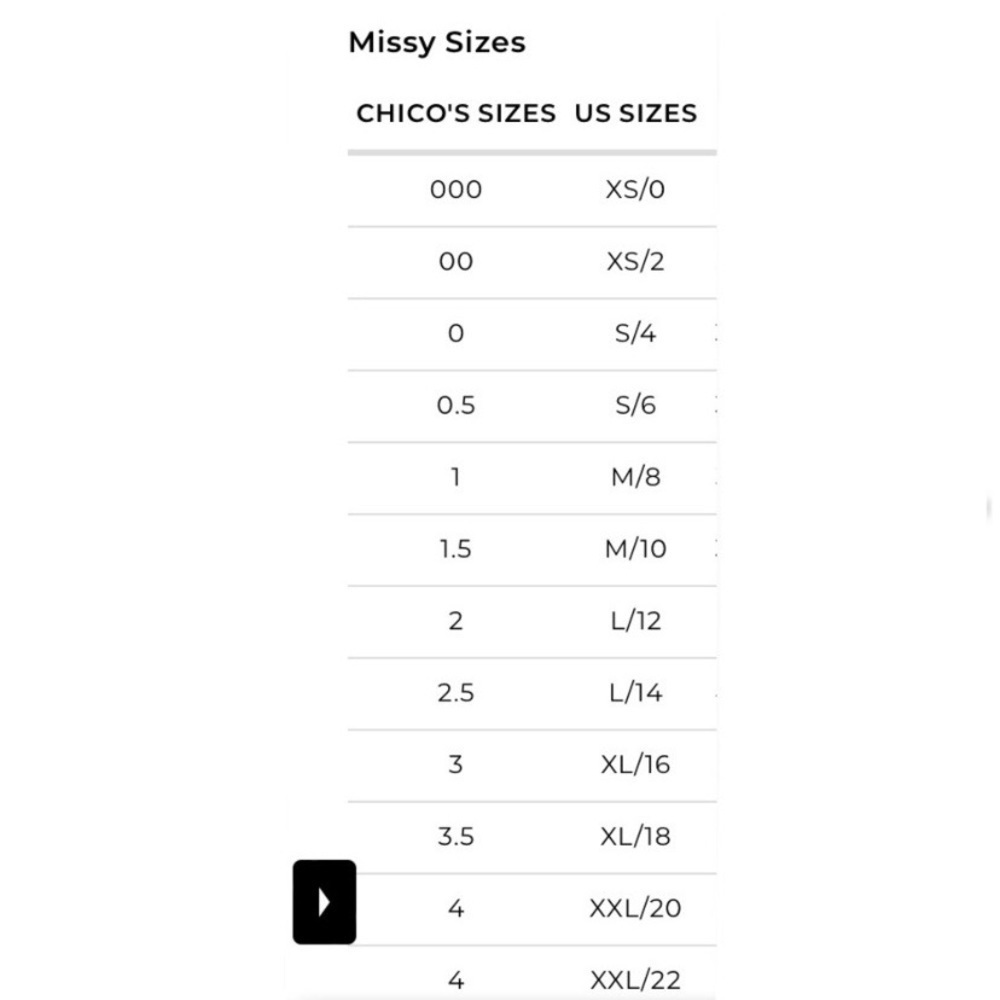This screenshot has height=1000, width=1000.
Task: Click the CHICO'S SIZES column header
Action: tap(455, 113)
